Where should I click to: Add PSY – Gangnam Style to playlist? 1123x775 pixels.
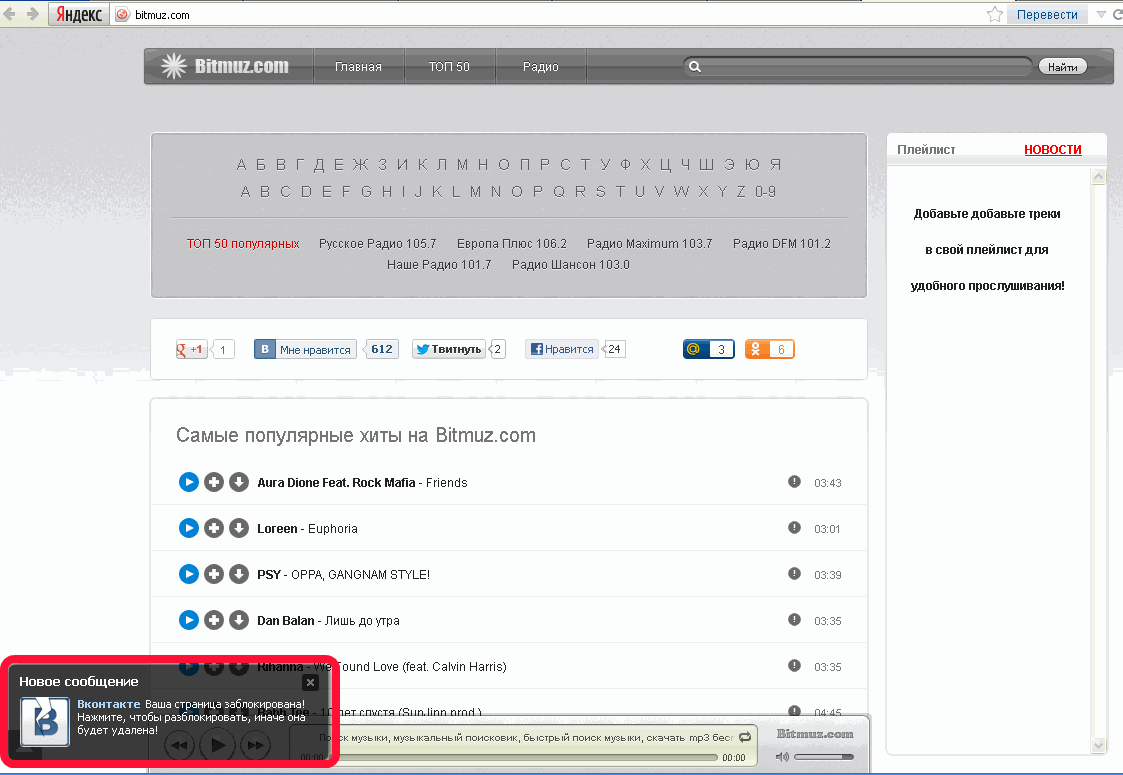pos(213,574)
